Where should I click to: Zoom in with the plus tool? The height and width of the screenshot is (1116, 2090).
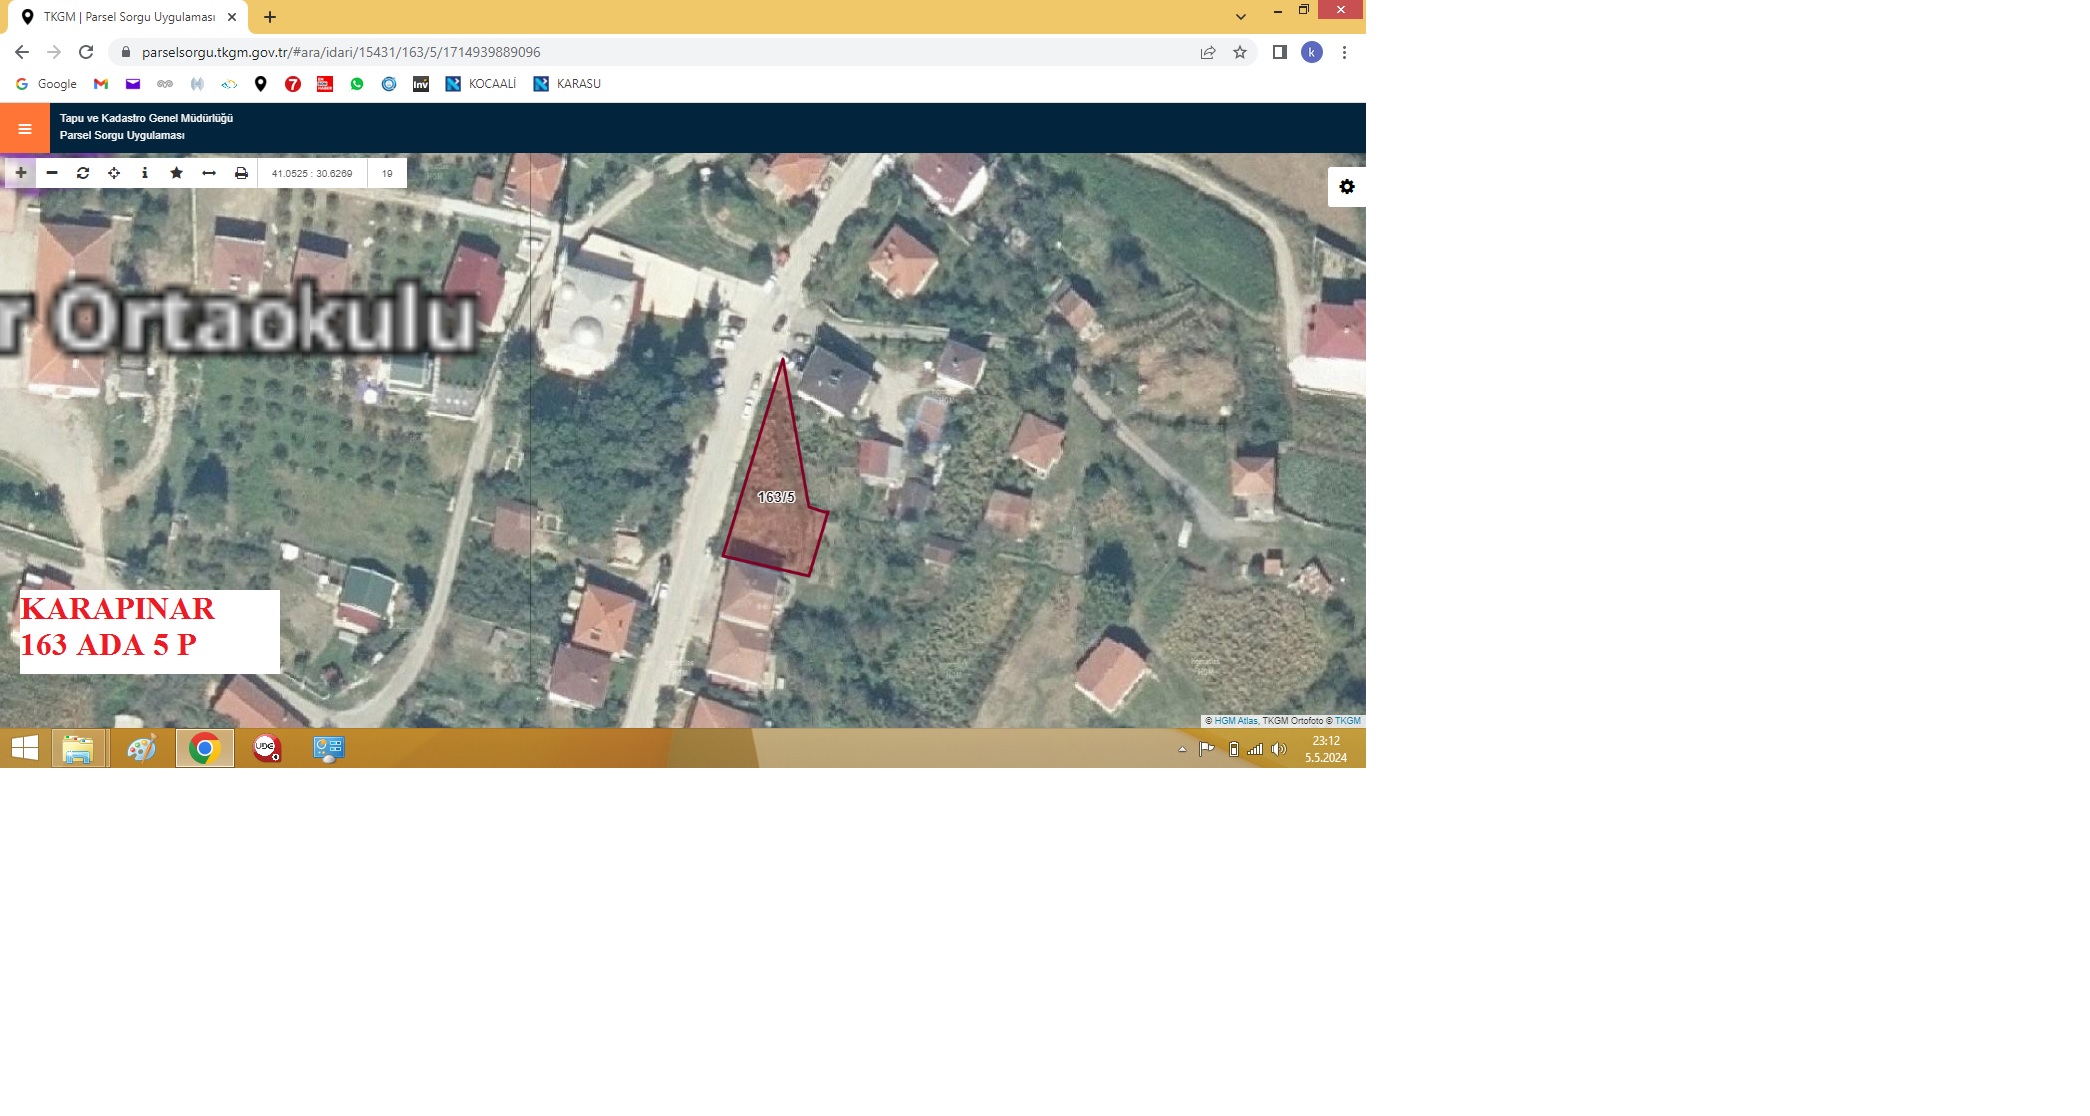(20, 173)
